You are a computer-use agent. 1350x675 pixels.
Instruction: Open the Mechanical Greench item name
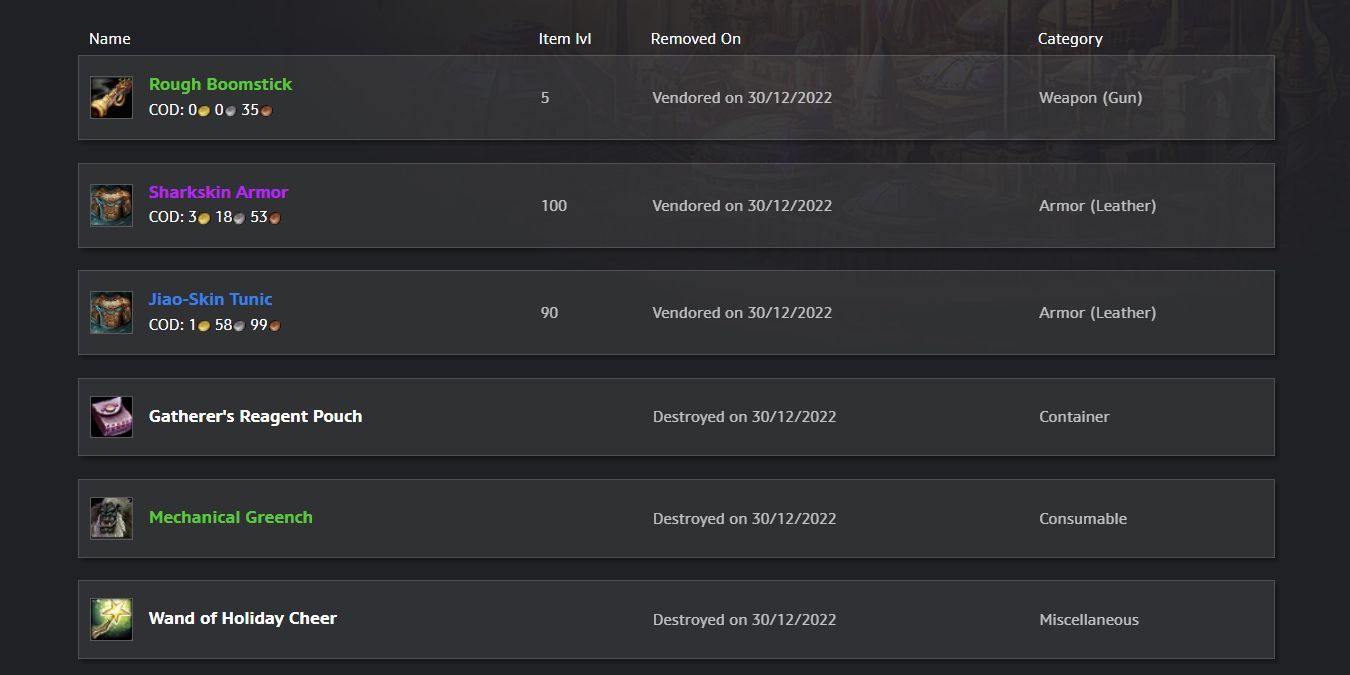point(230,517)
